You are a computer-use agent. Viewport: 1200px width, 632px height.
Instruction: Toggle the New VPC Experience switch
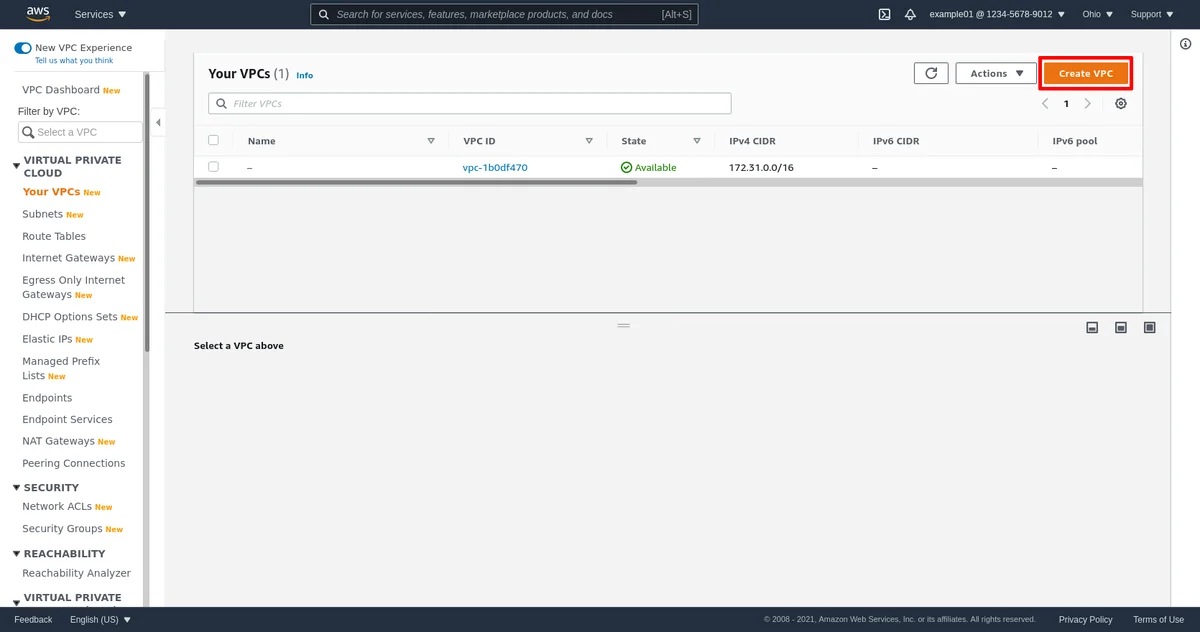[x=22, y=47]
